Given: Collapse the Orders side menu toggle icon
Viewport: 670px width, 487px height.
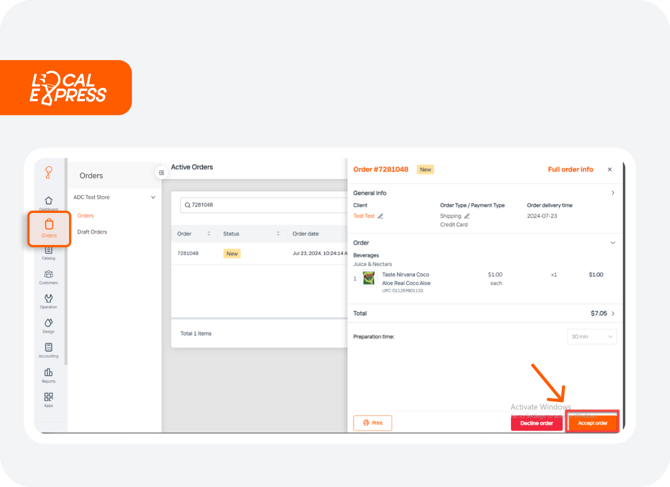Looking at the screenshot, I should 161,173.
